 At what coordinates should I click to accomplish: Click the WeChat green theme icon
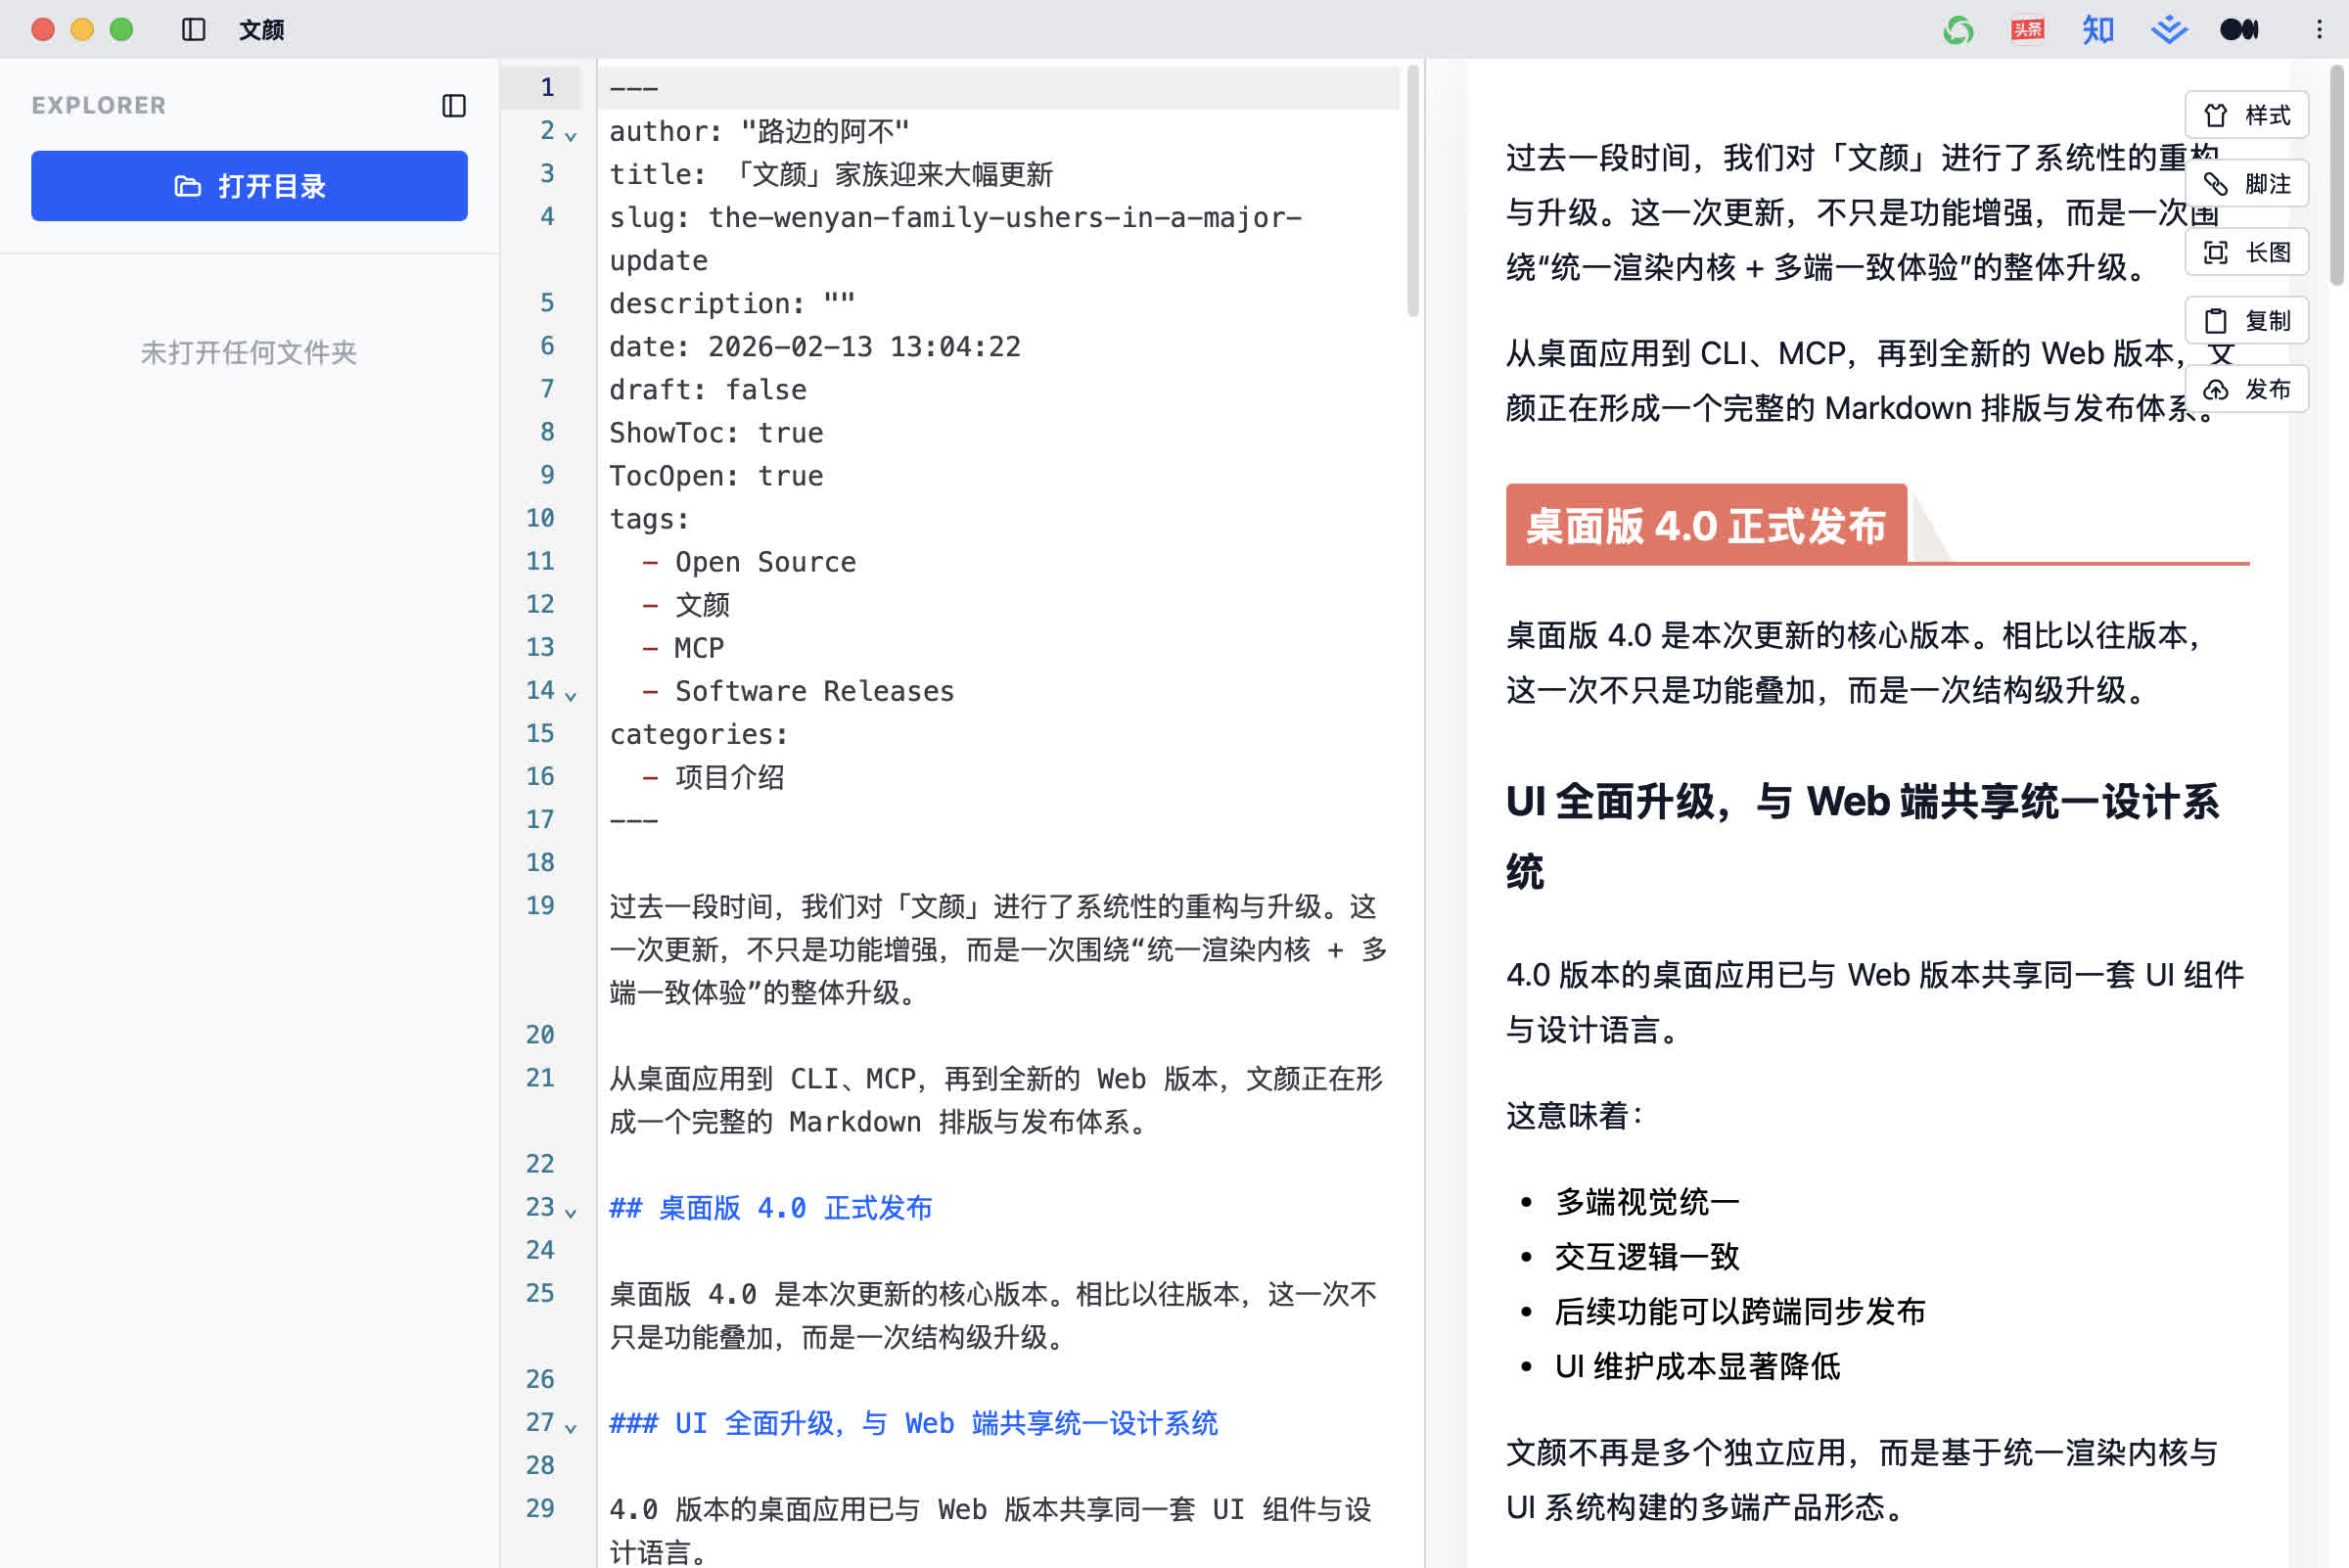click(x=1958, y=30)
